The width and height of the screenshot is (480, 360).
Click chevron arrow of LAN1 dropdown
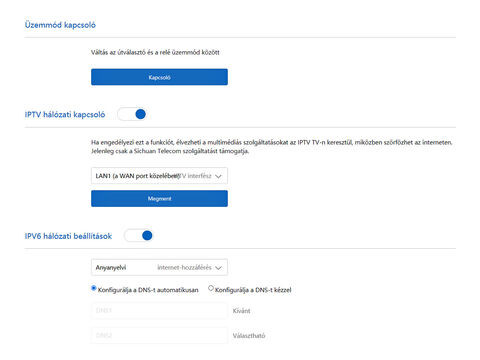[x=218, y=176]
